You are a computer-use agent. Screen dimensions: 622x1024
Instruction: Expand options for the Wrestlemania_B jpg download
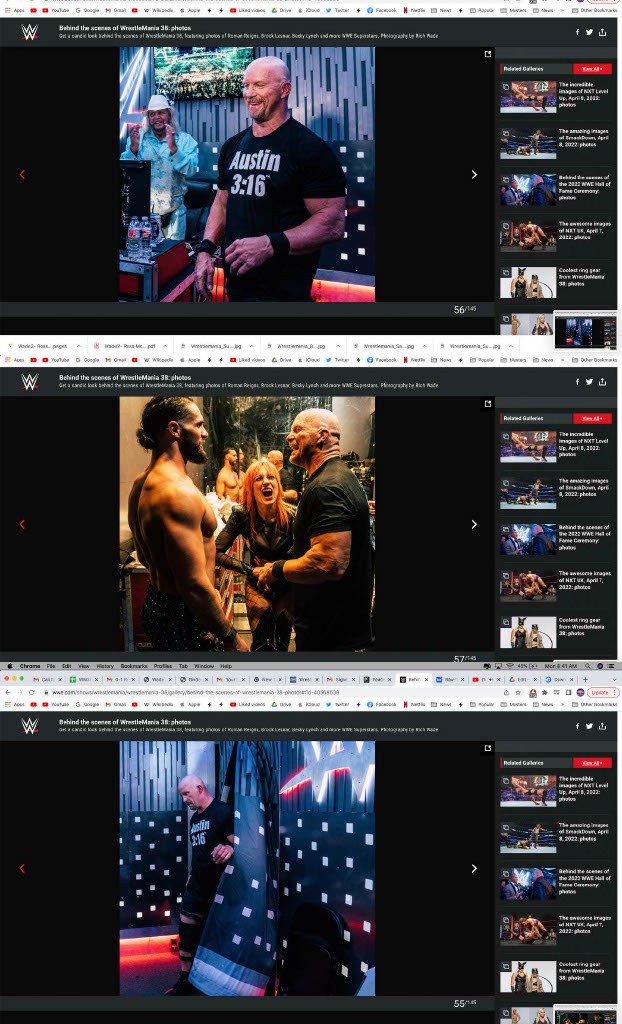point(337,346)
